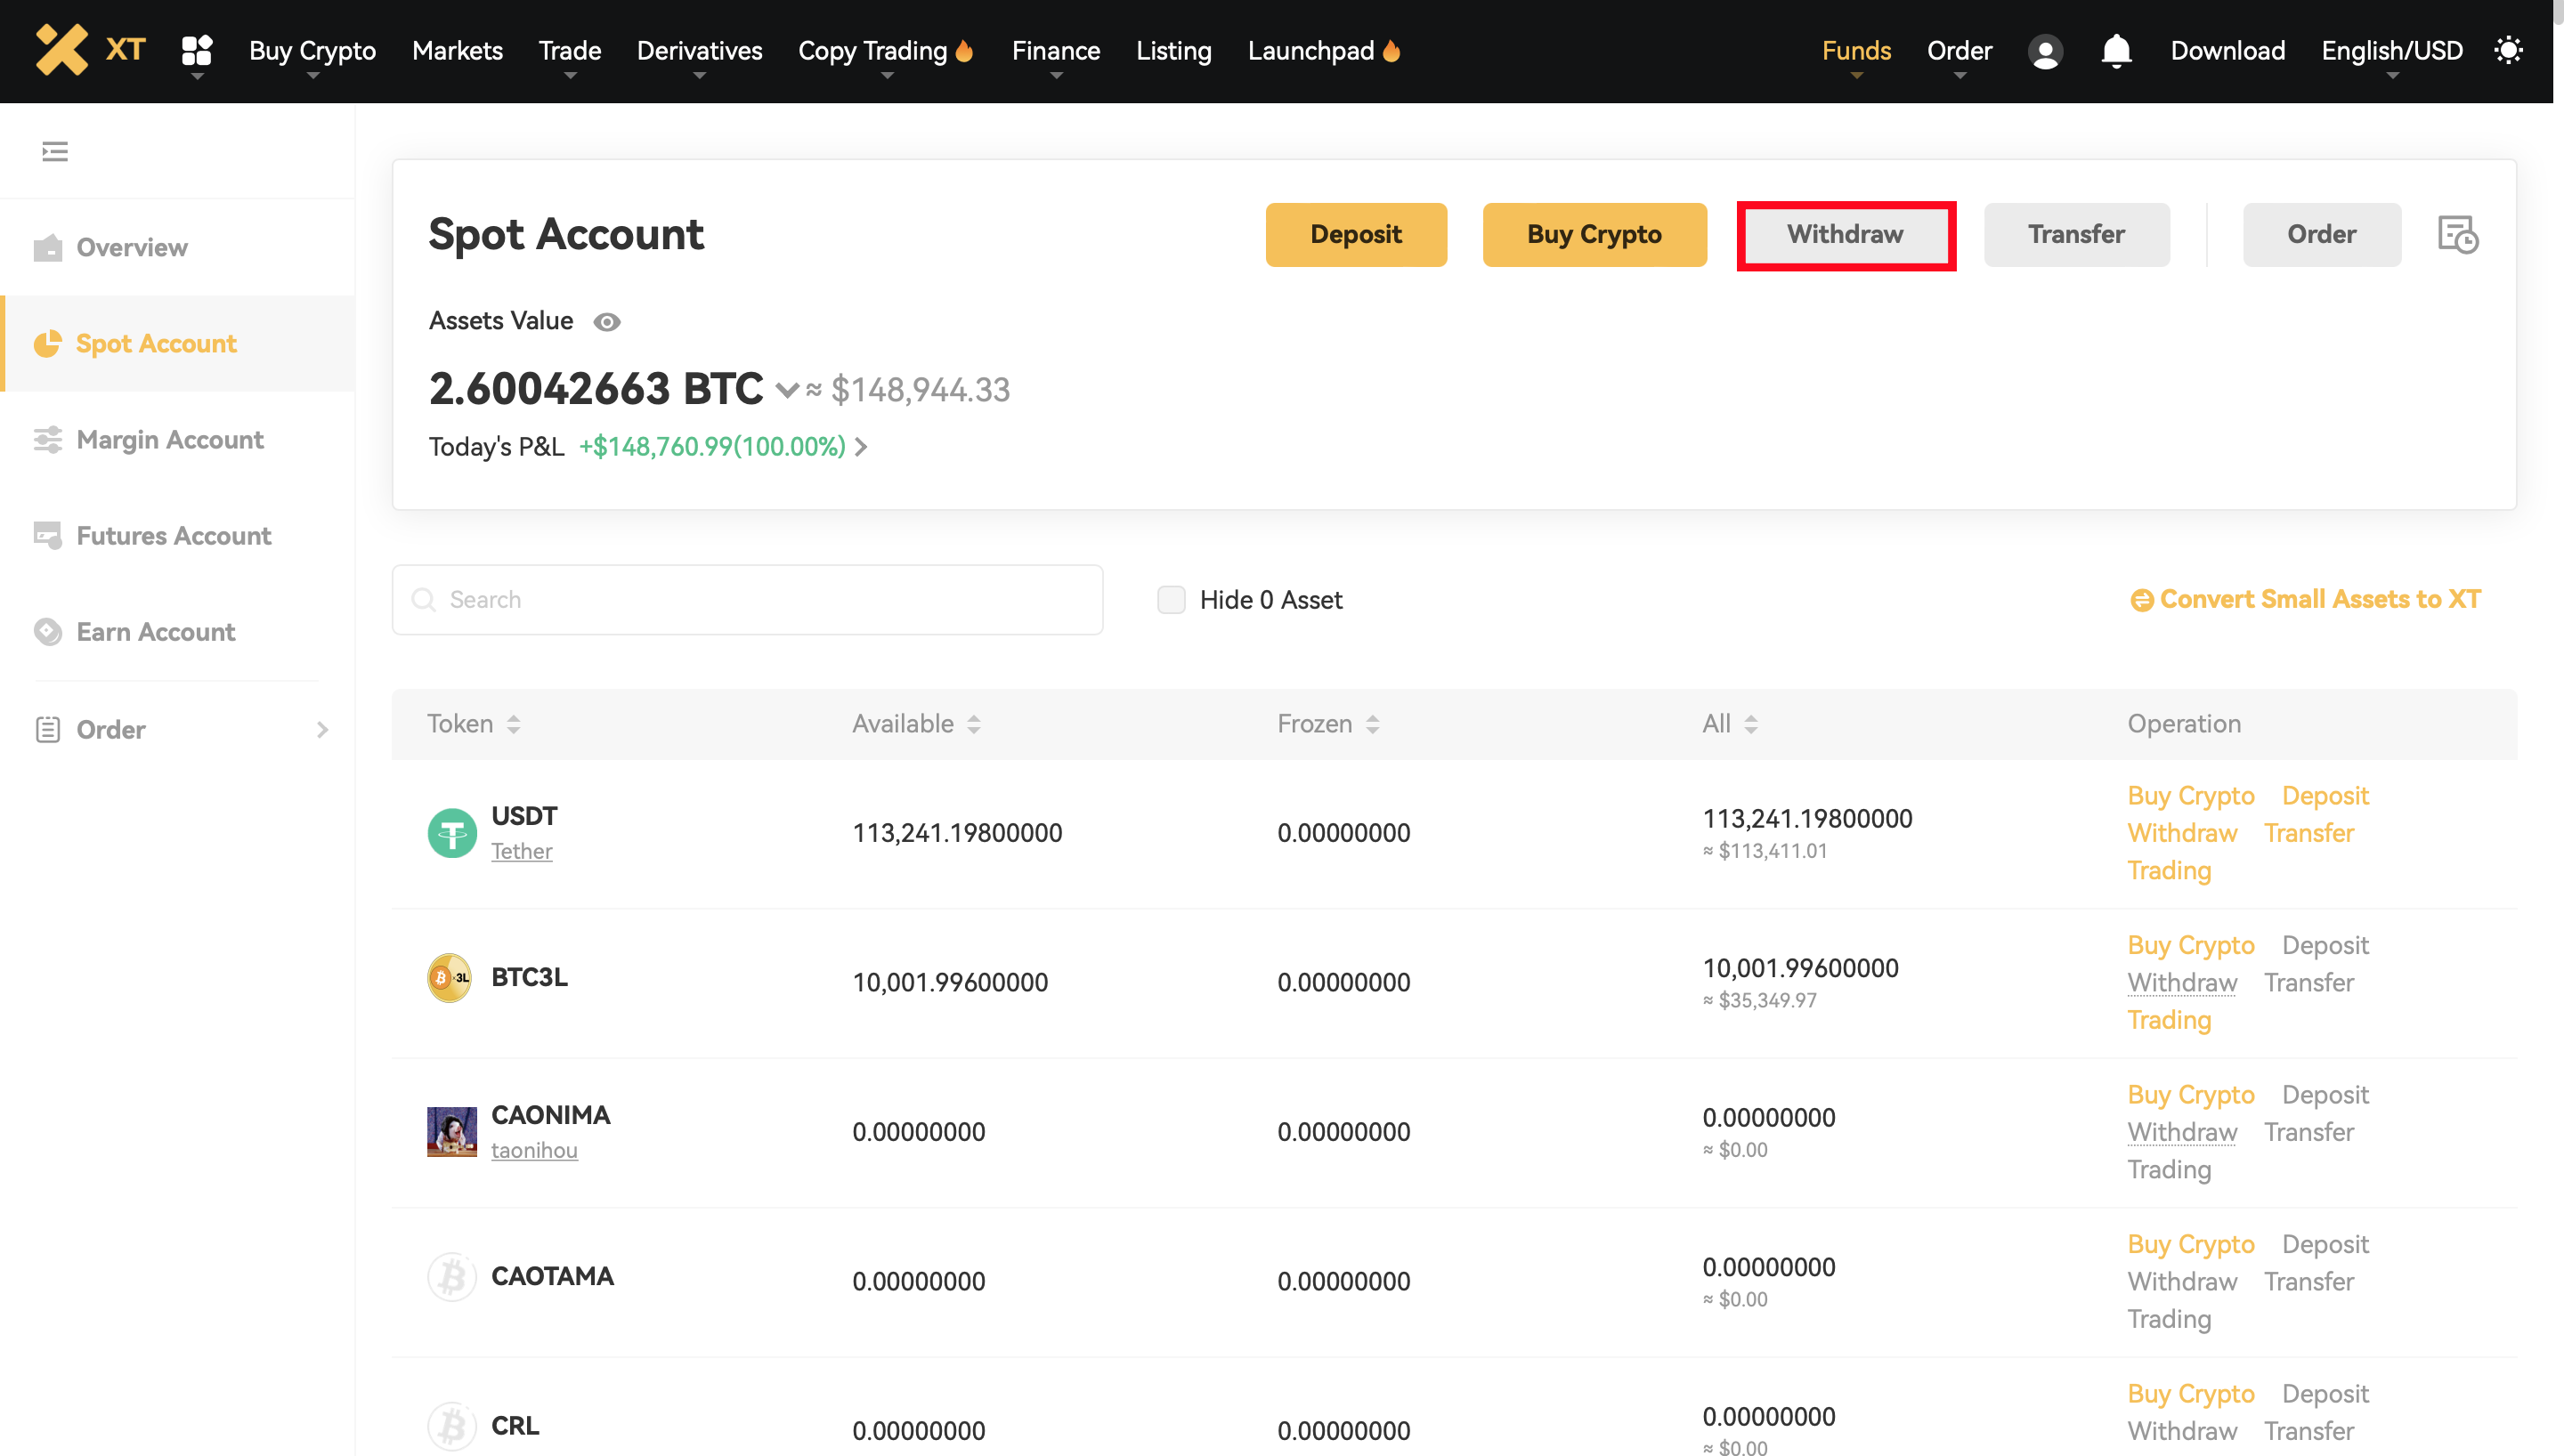Expand the BTC currency selector chevron
Screen dimensions: 2564x1456
click(x=787, y=391)
